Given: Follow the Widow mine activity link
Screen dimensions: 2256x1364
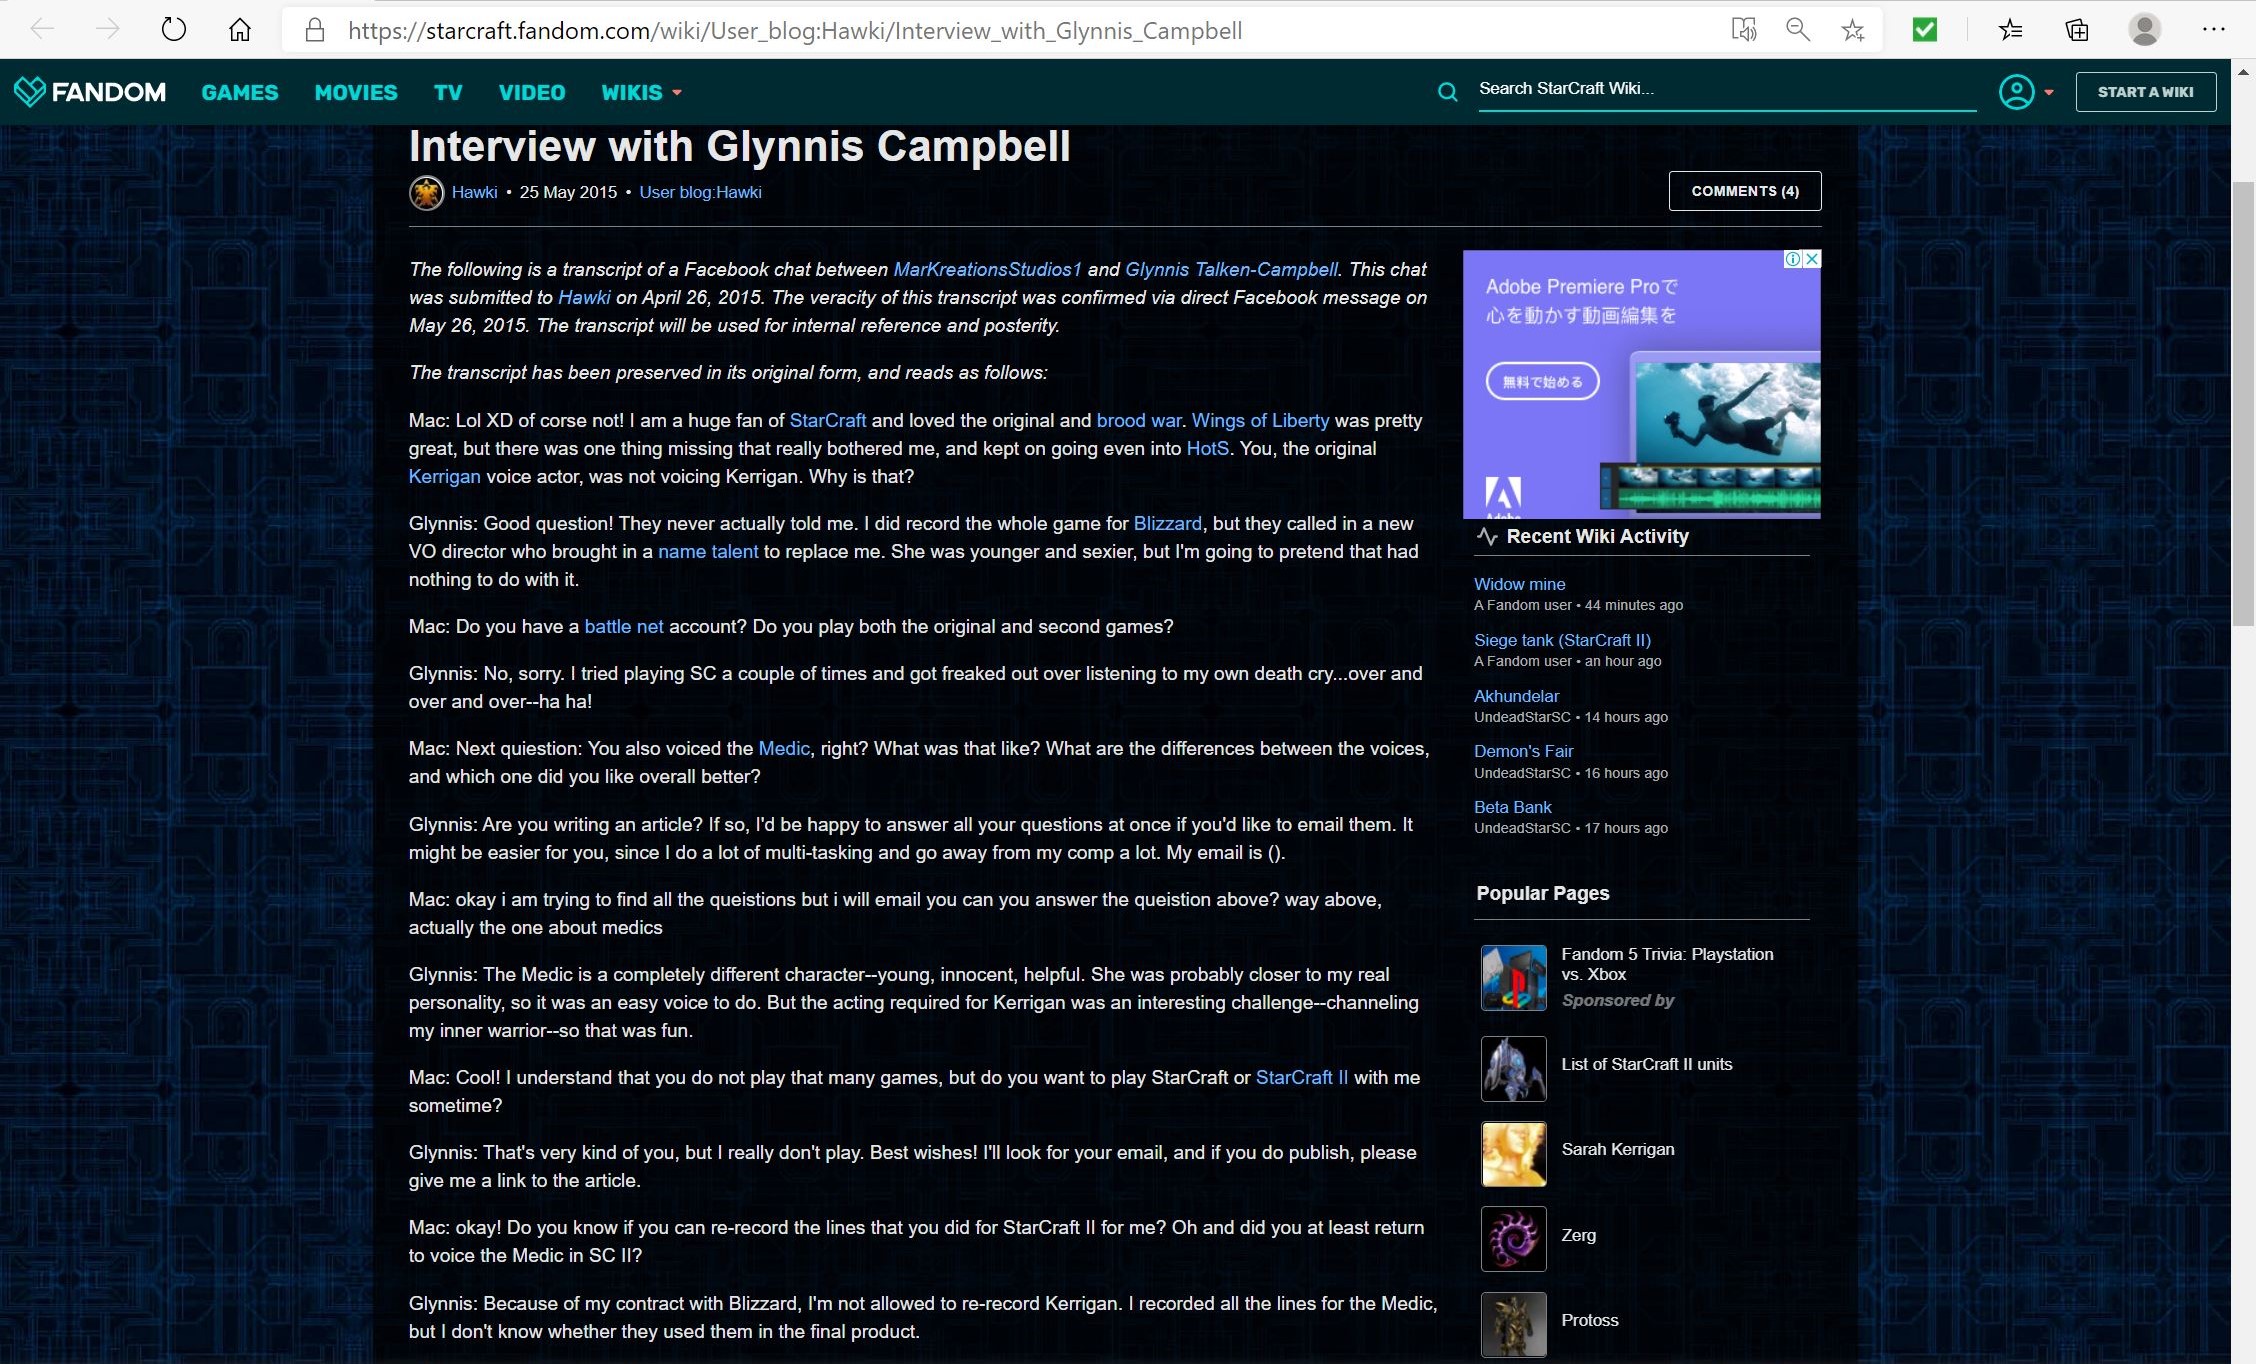Looking at the screenshot, I should point(1519,584).
